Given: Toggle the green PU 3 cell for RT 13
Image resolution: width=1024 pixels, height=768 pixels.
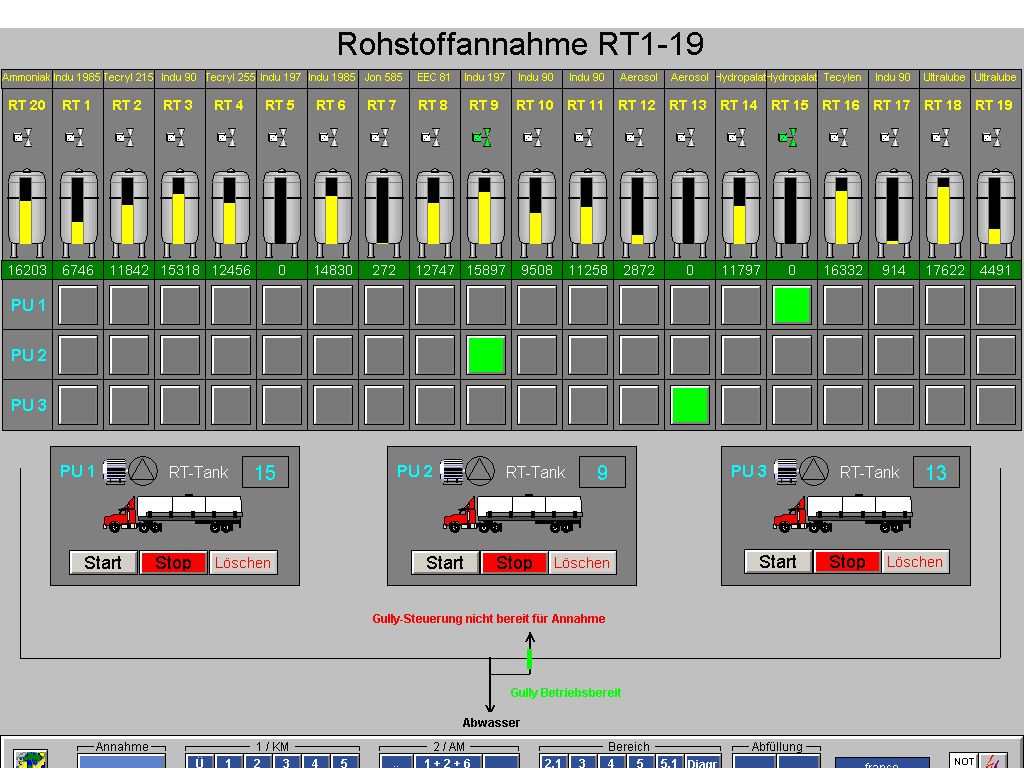Looking at the screenshot, I should coord(690,405).
